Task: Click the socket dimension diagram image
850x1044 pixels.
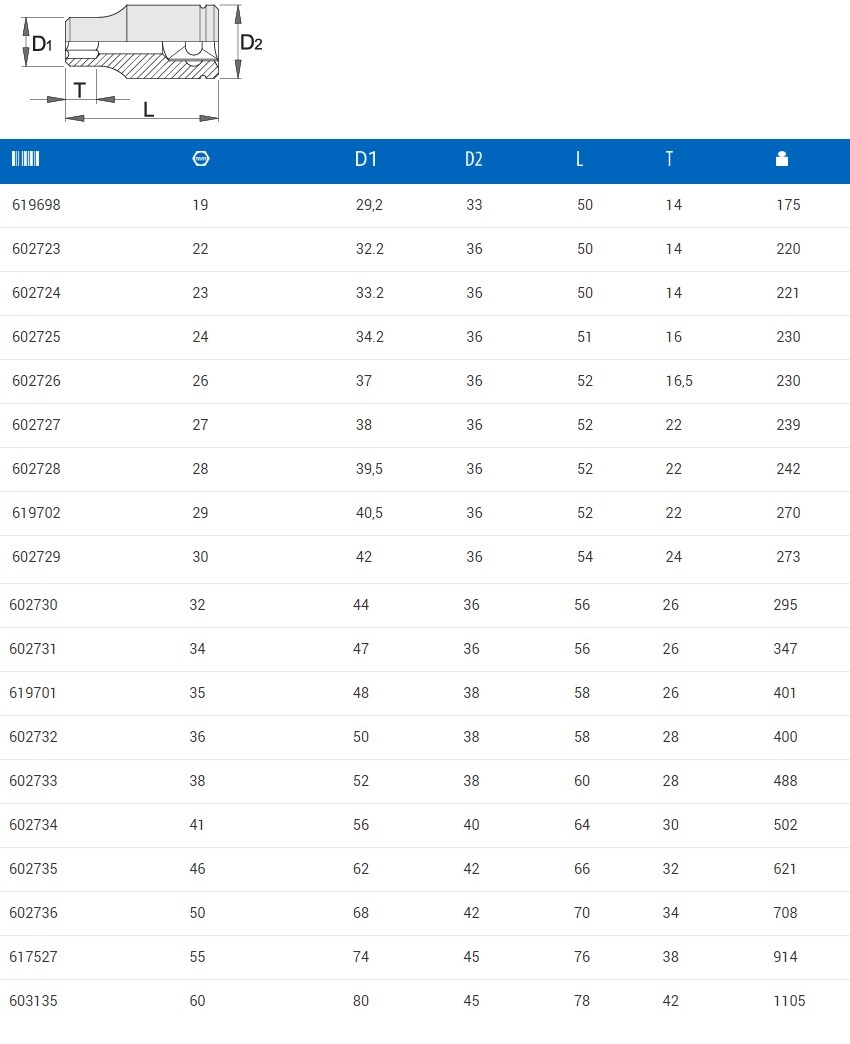Action: click(x=142, y=62)
